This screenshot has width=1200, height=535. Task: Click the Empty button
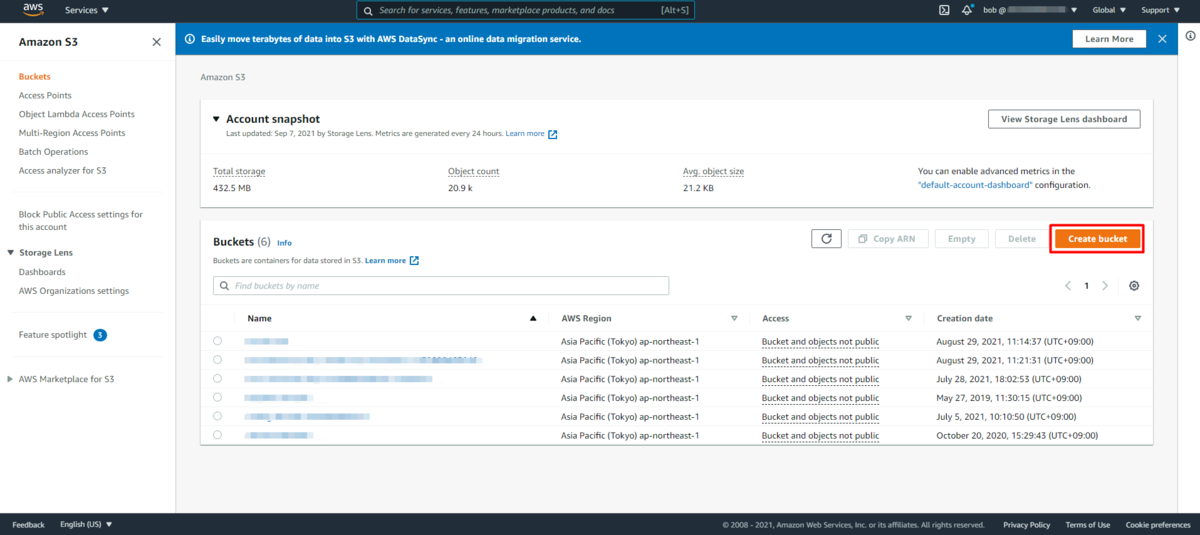tap(961, 239)
